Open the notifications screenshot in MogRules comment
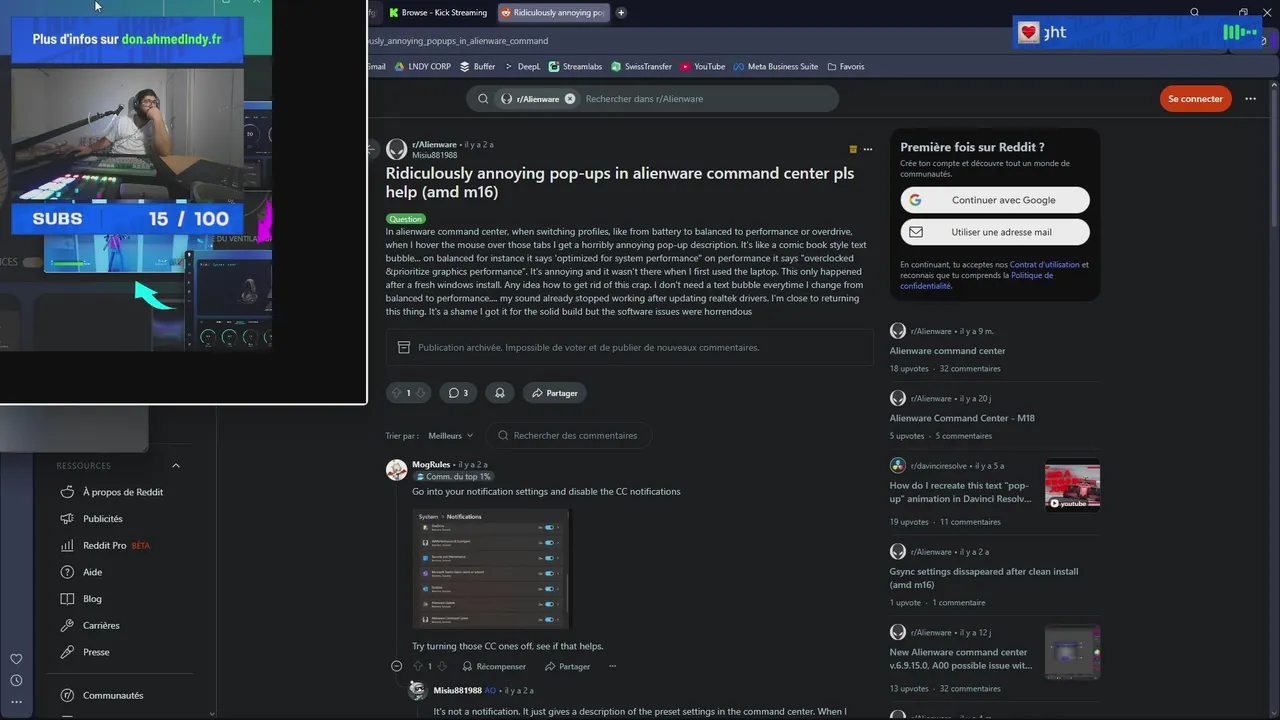The image size is (1280, 720). coord(491,569)
